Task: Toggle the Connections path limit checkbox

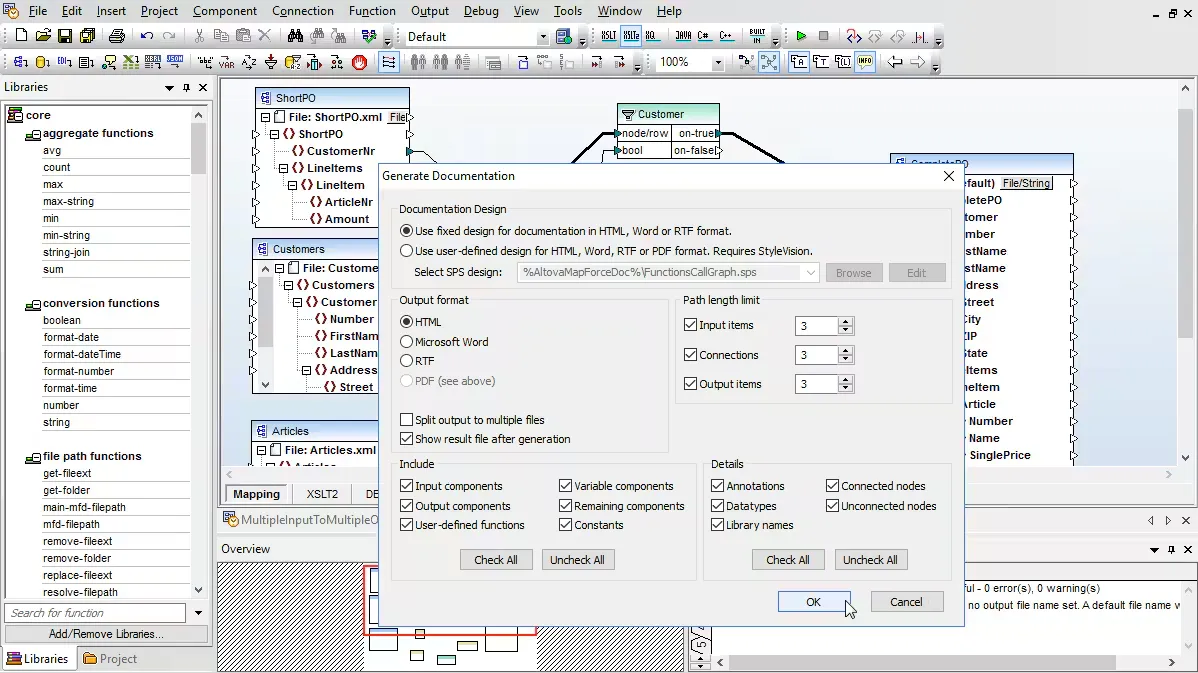Action: [691, 354]
